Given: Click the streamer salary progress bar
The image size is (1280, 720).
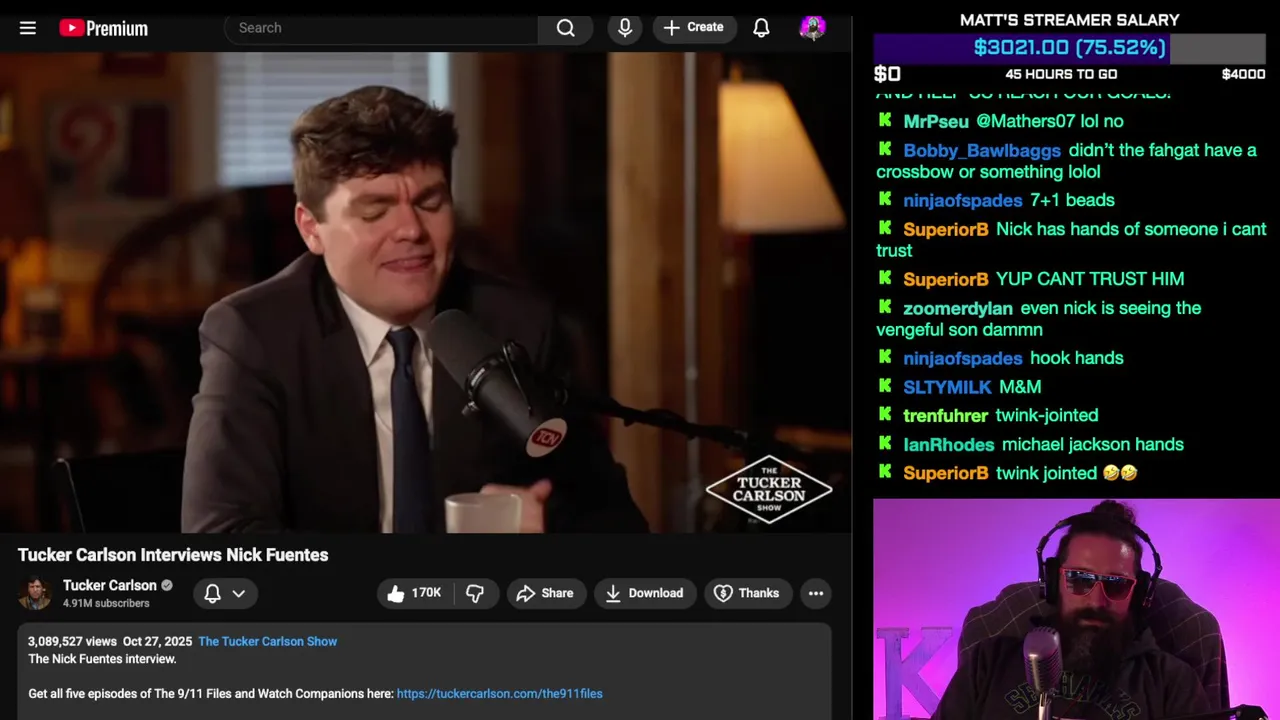Looking at the screenshot, I should (1070, 48).
